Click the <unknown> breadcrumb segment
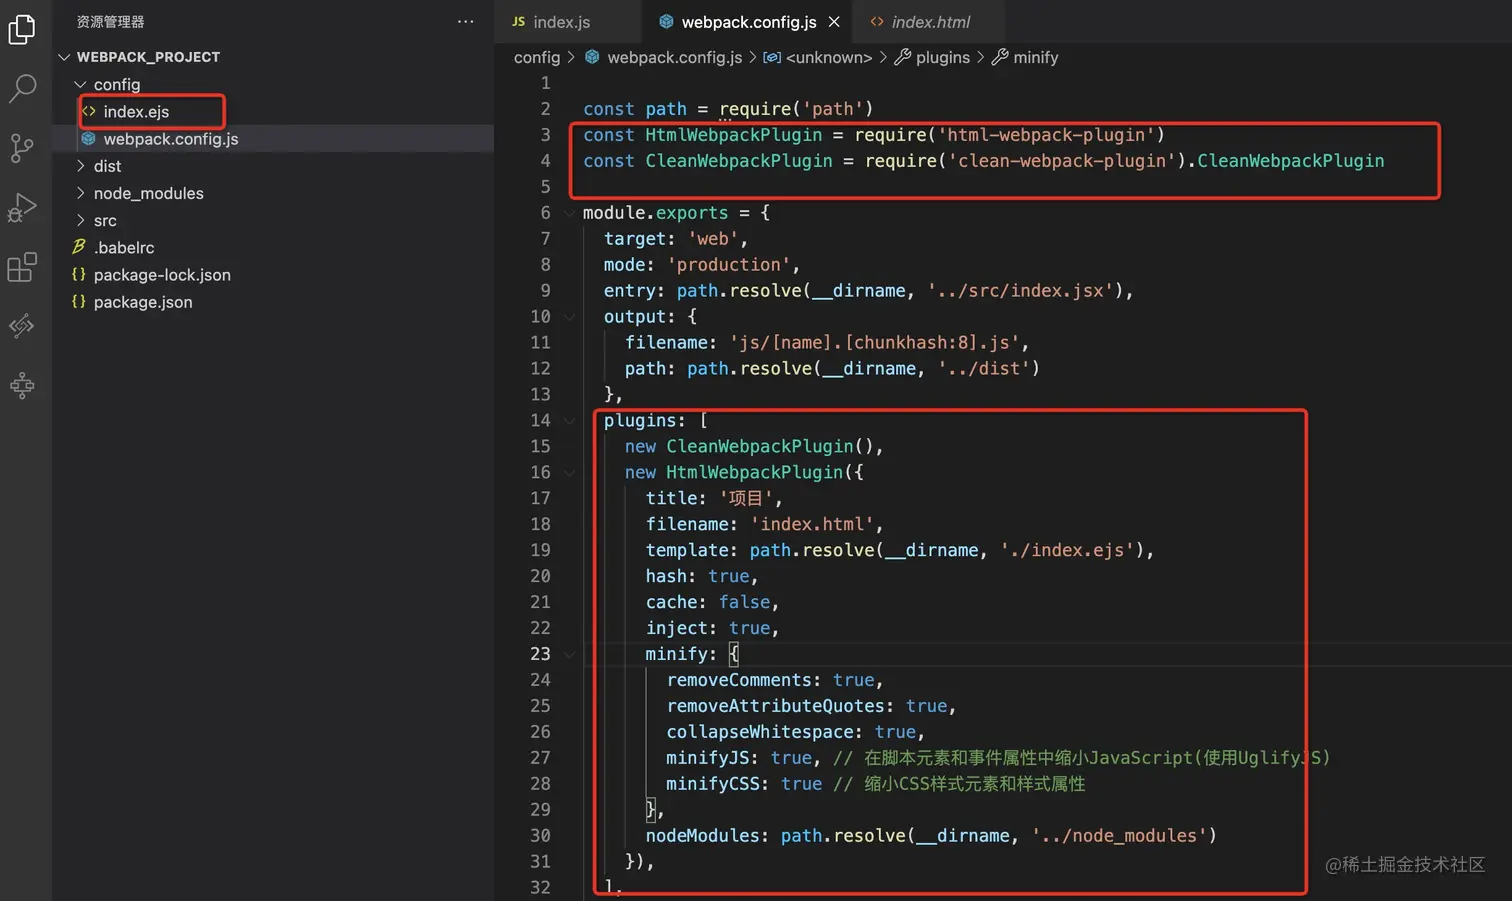Screen dimensions: 1512x901 click(829, 57)
